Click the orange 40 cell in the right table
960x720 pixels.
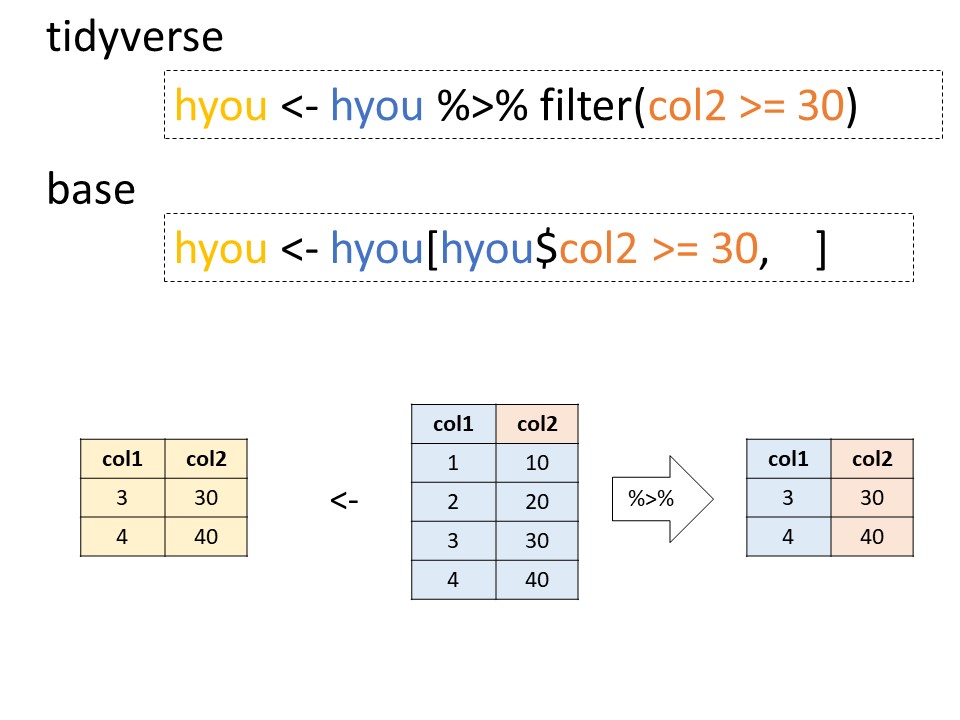click(872, 537)
